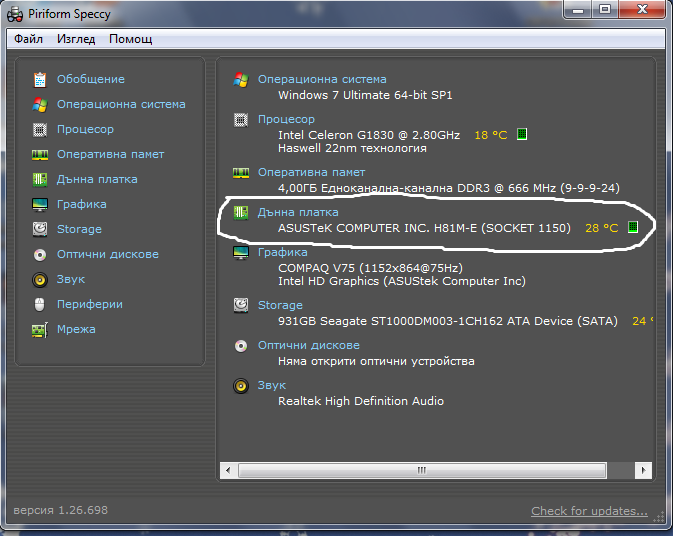Click the 4,00ГБ DDR3 memory details text
The width and height of the screenshot is (673, 536).
[449, 188]
